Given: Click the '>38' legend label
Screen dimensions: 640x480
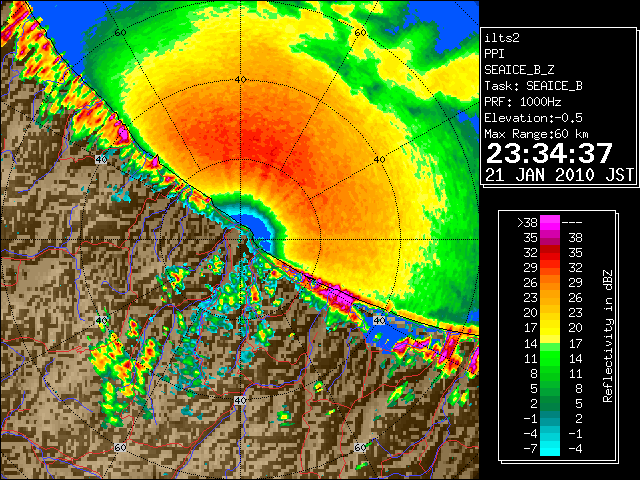Looking at the screenshot, I should tap(527, 223).
